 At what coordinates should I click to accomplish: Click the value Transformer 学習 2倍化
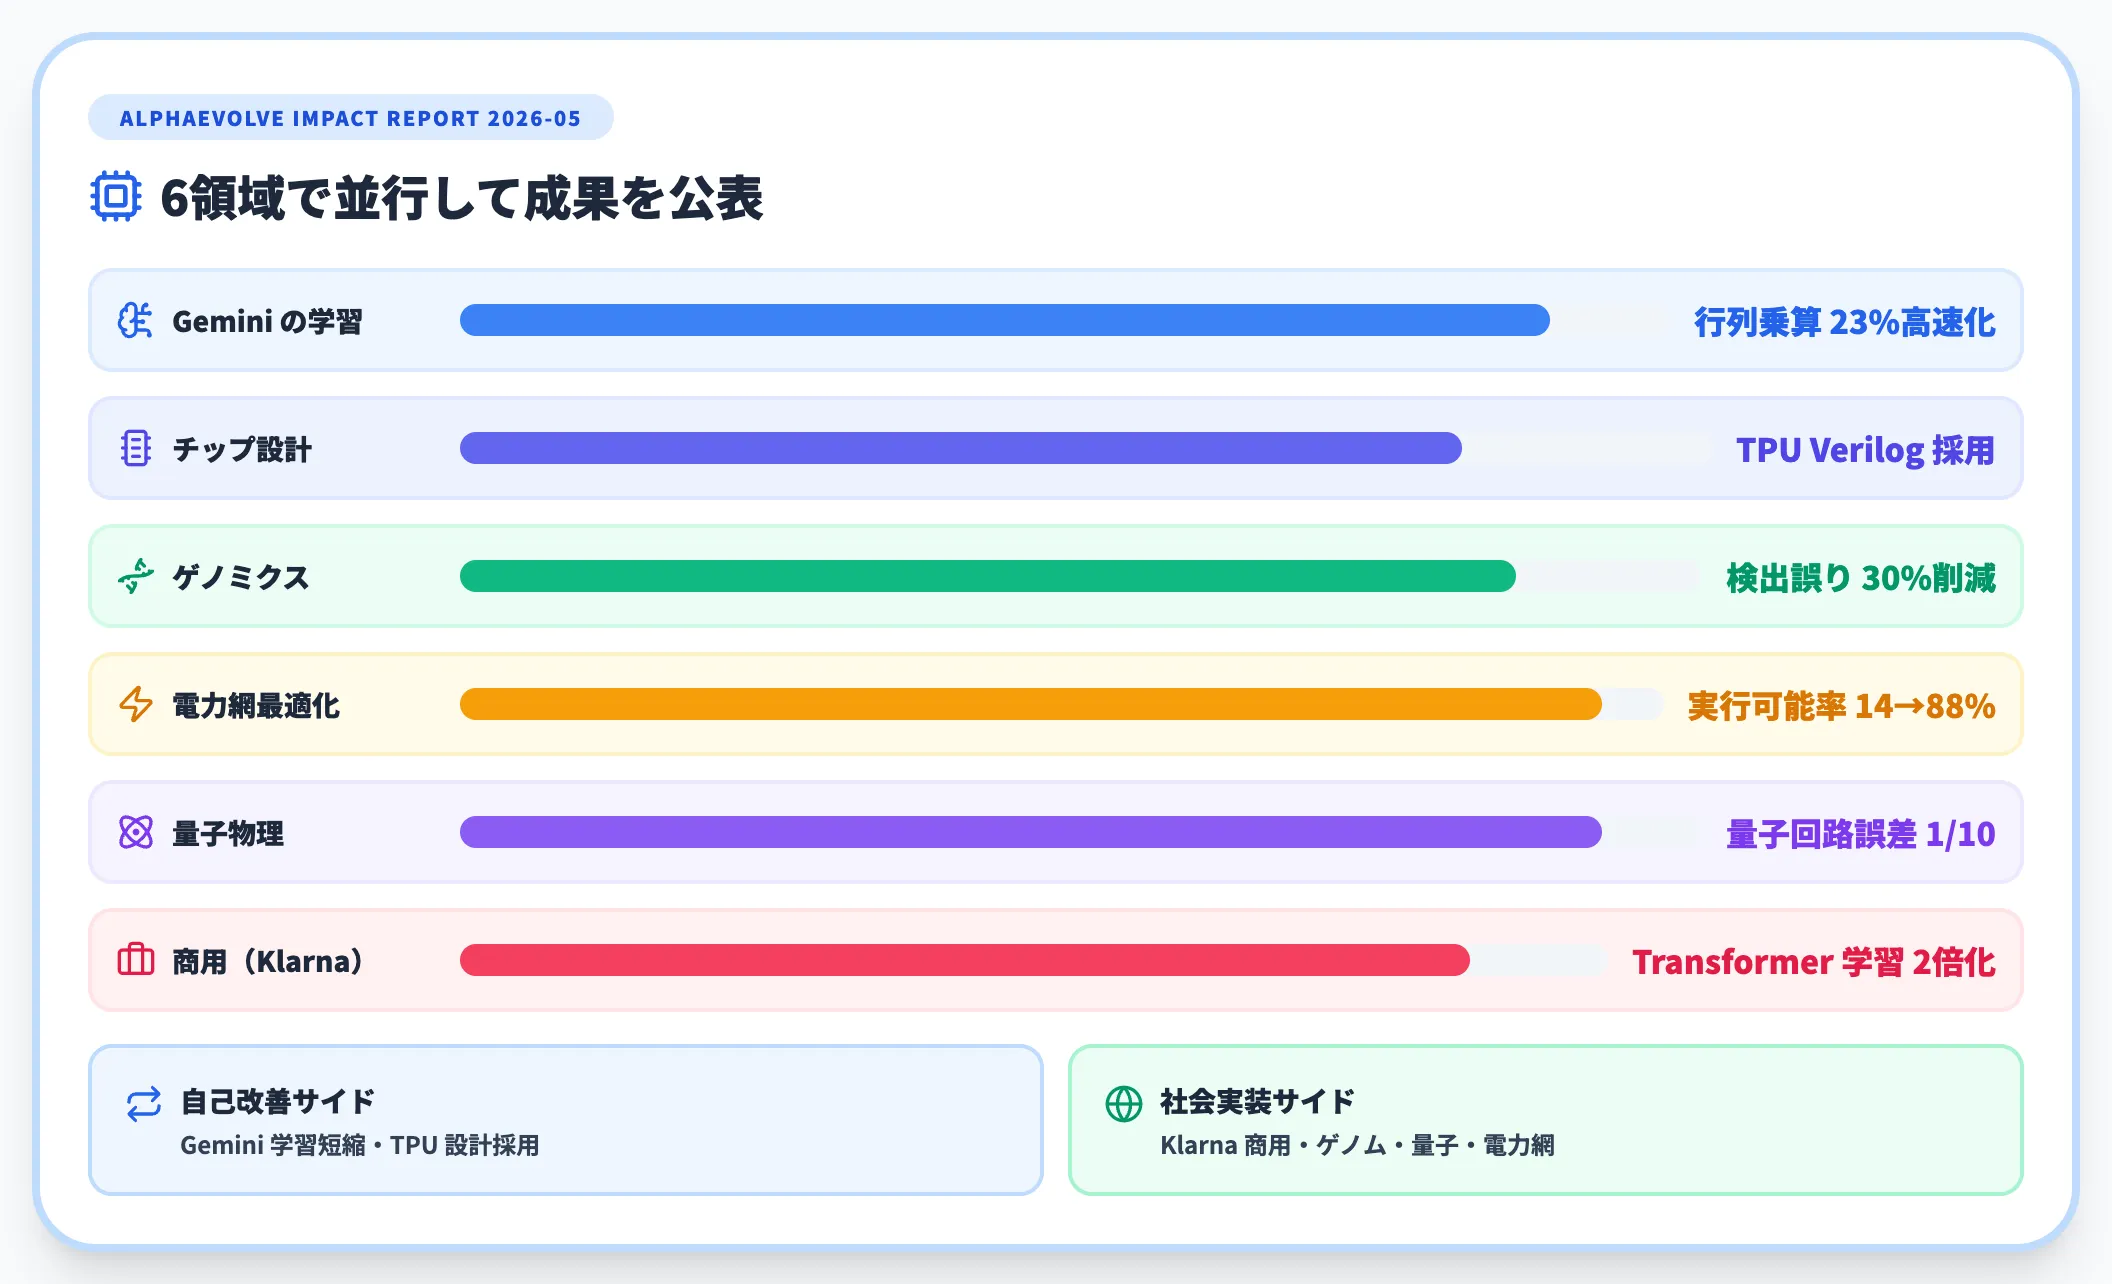pyautogui.click(x=1814, y=962)
